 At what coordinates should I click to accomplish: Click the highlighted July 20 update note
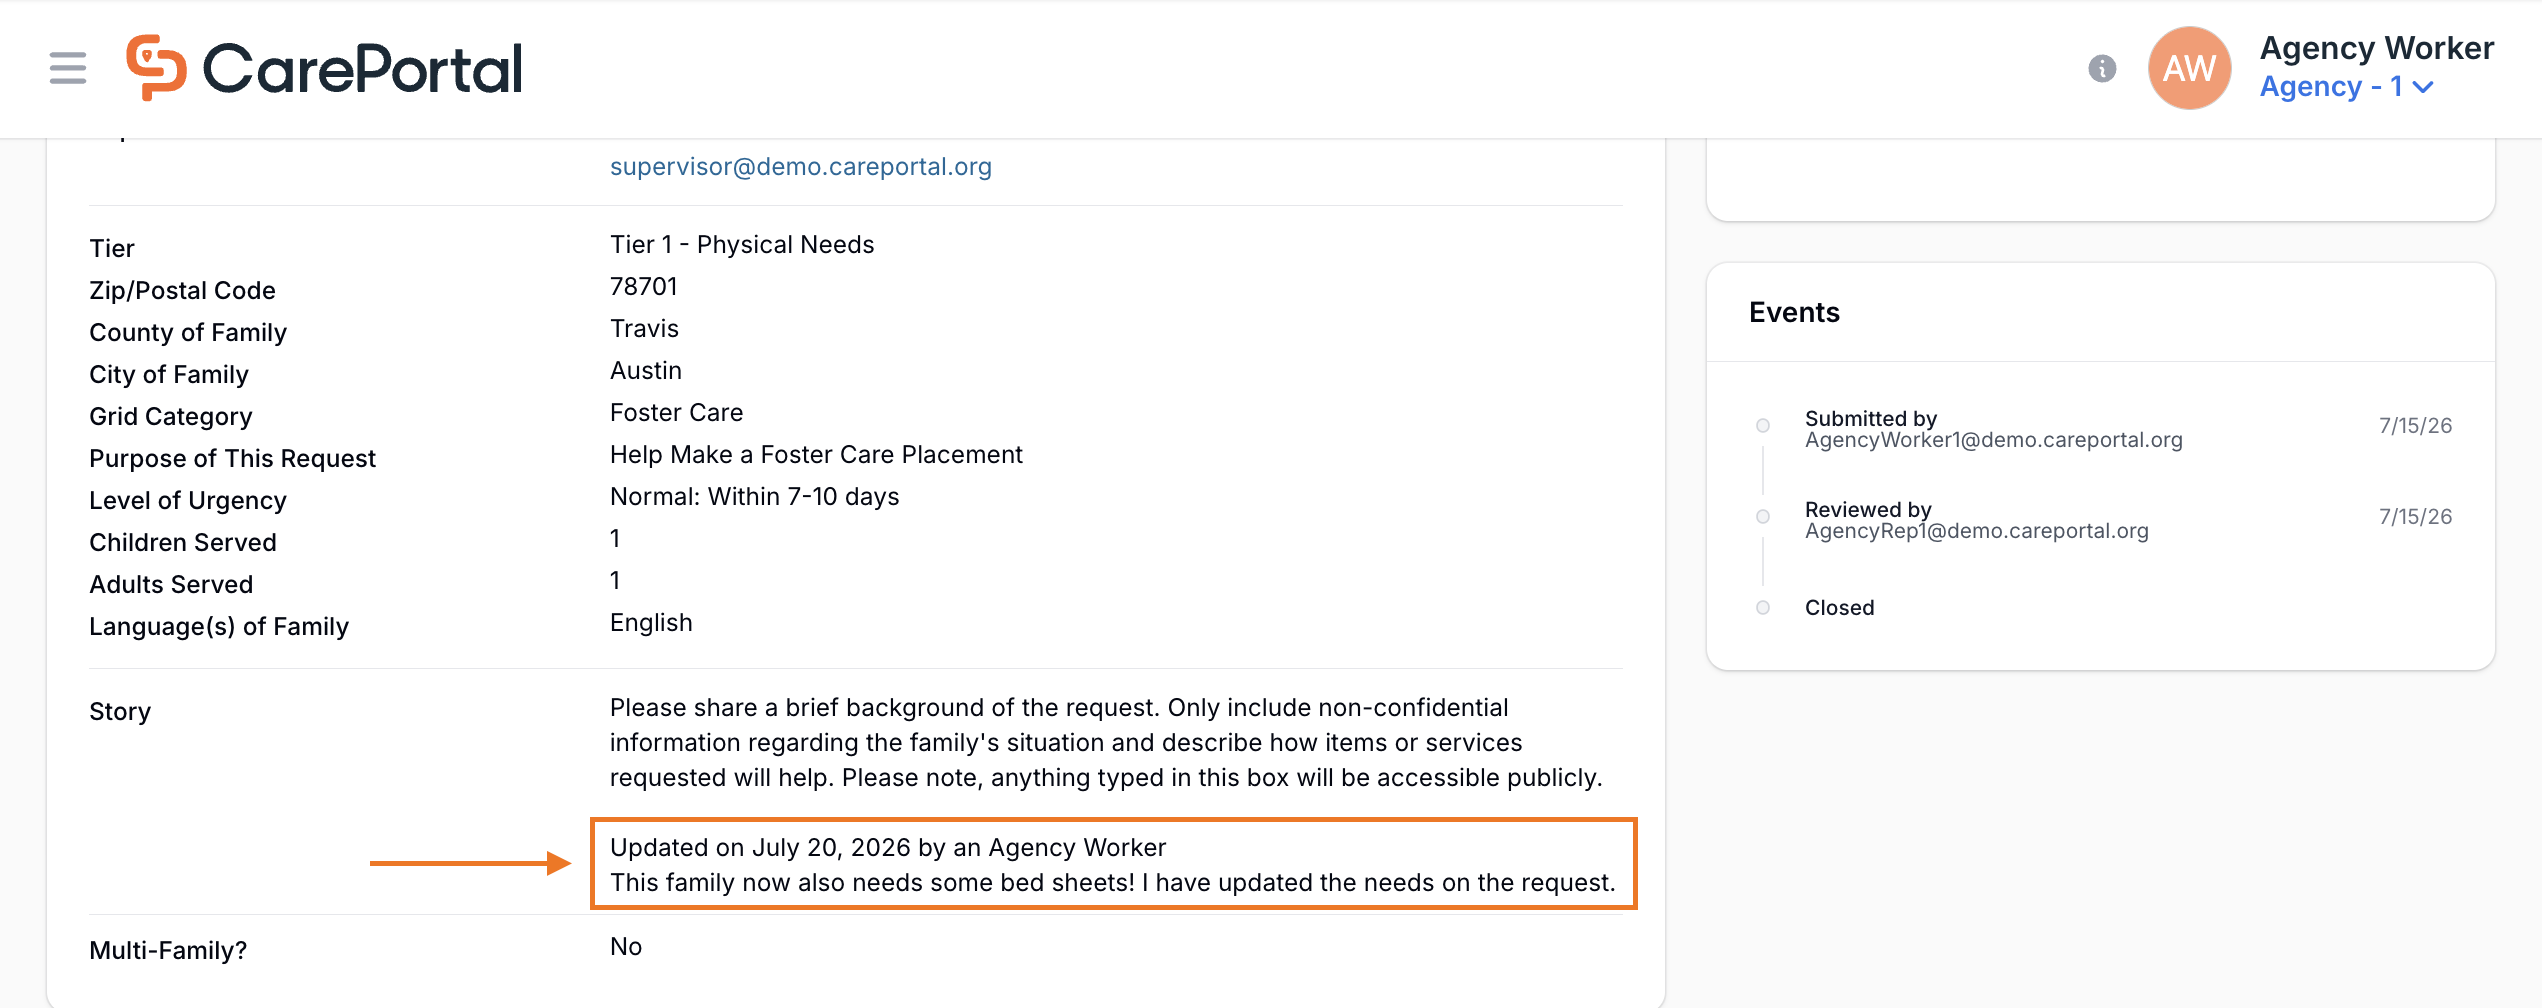point(1113,864)
